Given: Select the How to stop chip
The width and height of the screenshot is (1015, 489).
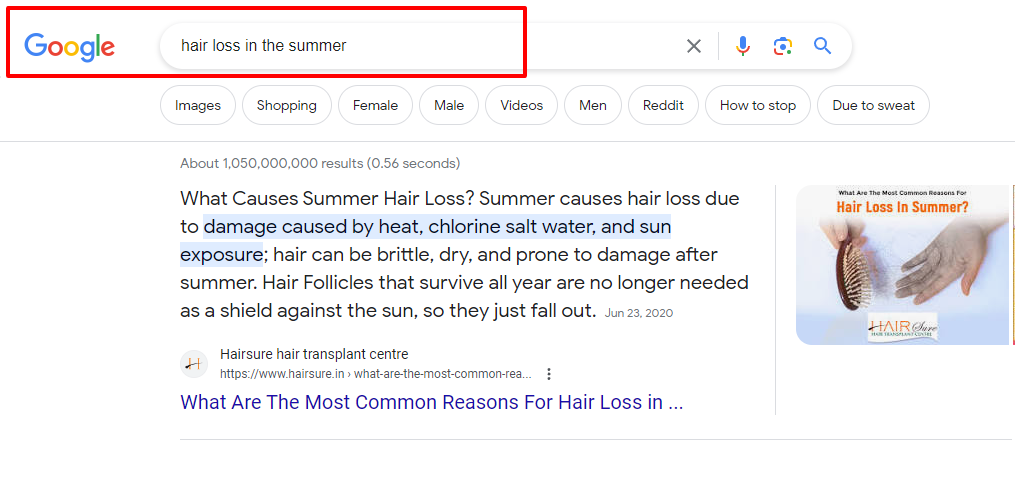Looking at the screenshot, I should click(758, 105).
